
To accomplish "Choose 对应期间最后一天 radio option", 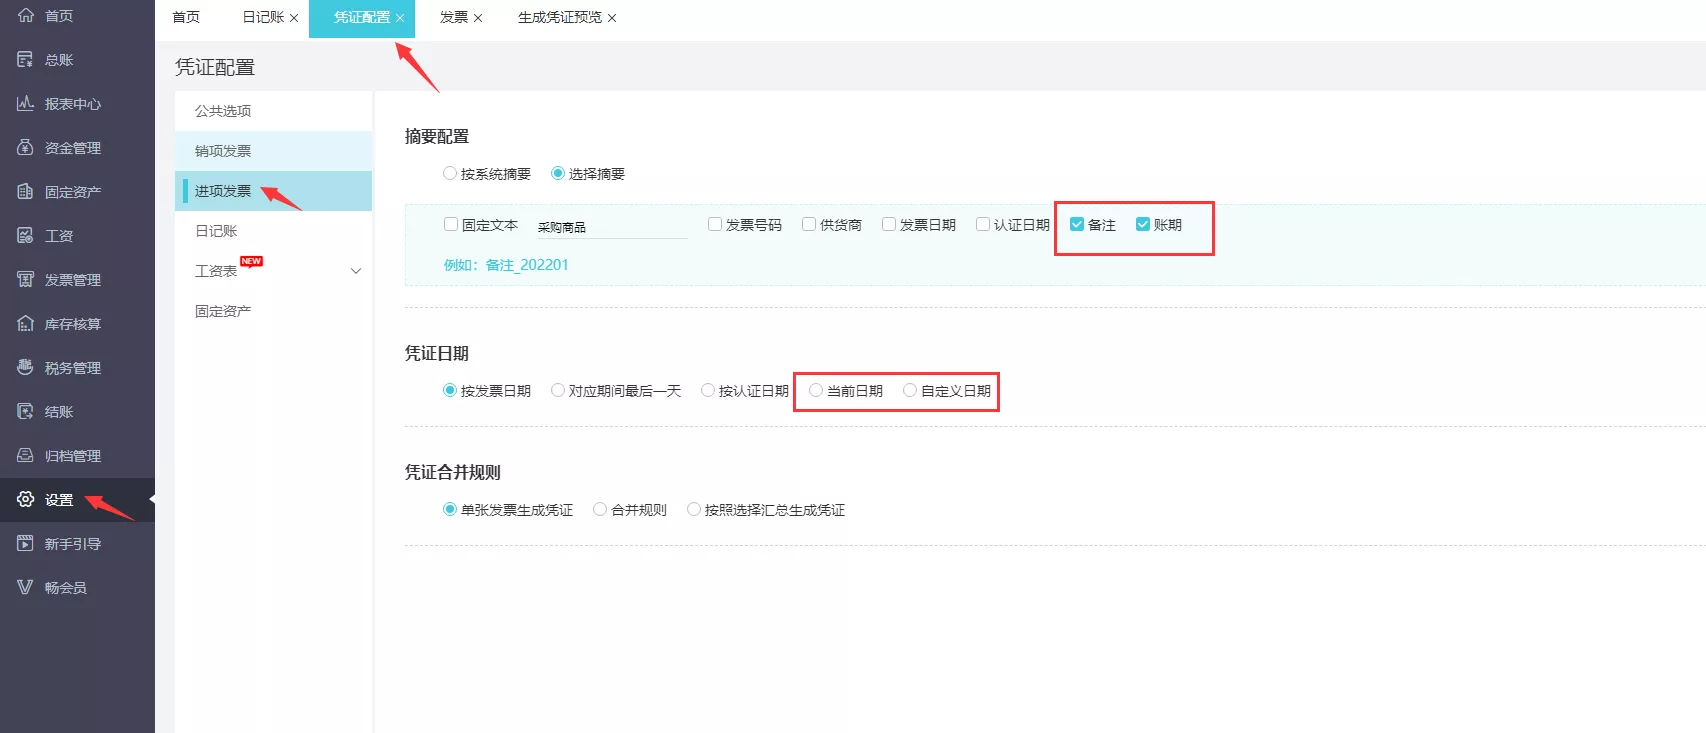I will click(558, 390).
